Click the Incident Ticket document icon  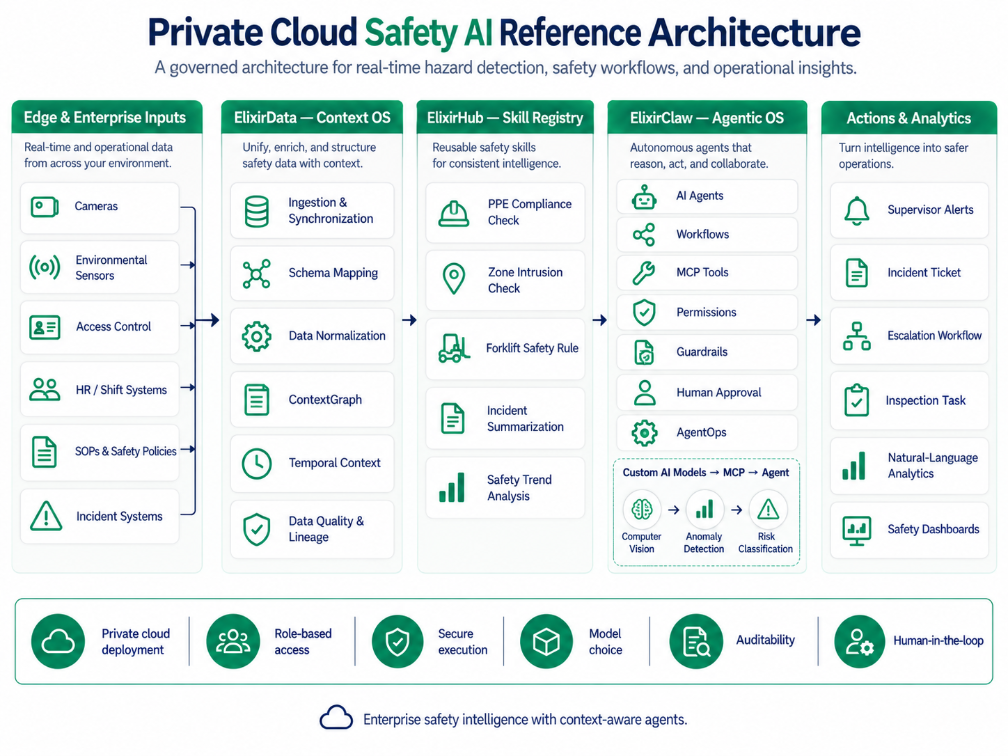point(857,273)
